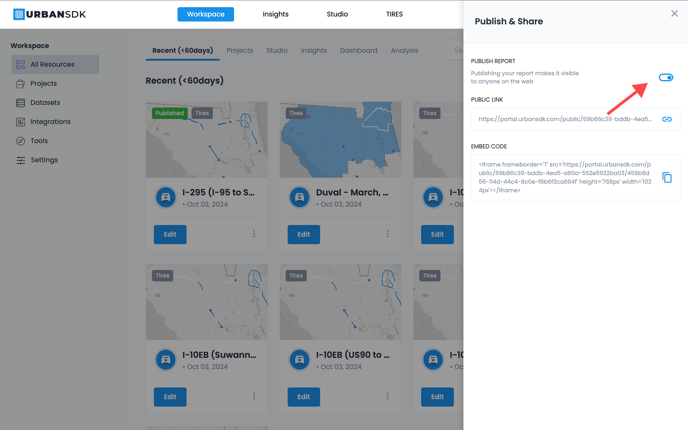Go to Insights in top navigation
The image size is (688, 430).
click(x=276, y=14)
